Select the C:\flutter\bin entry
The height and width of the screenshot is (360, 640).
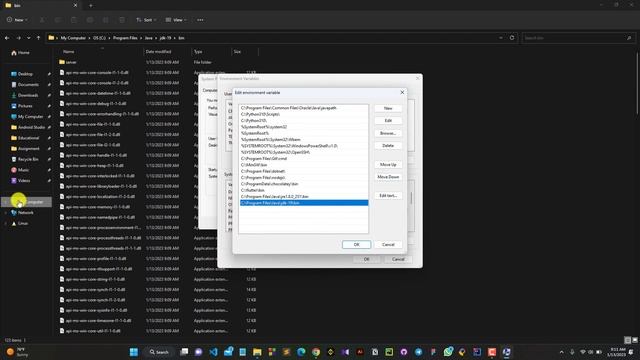(x=304, y=190)
